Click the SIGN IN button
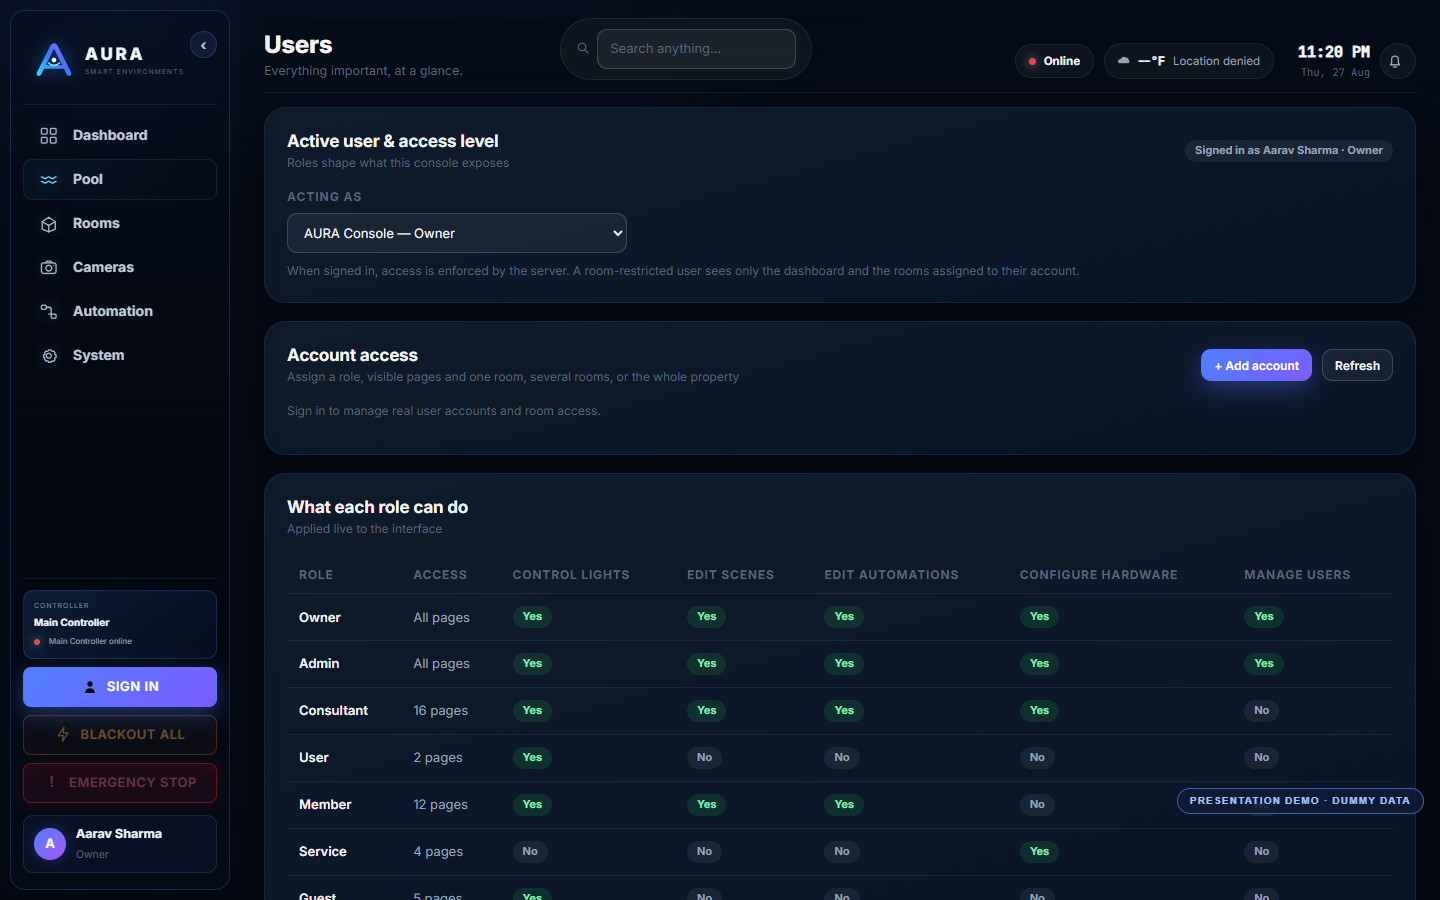 point(120,687)
